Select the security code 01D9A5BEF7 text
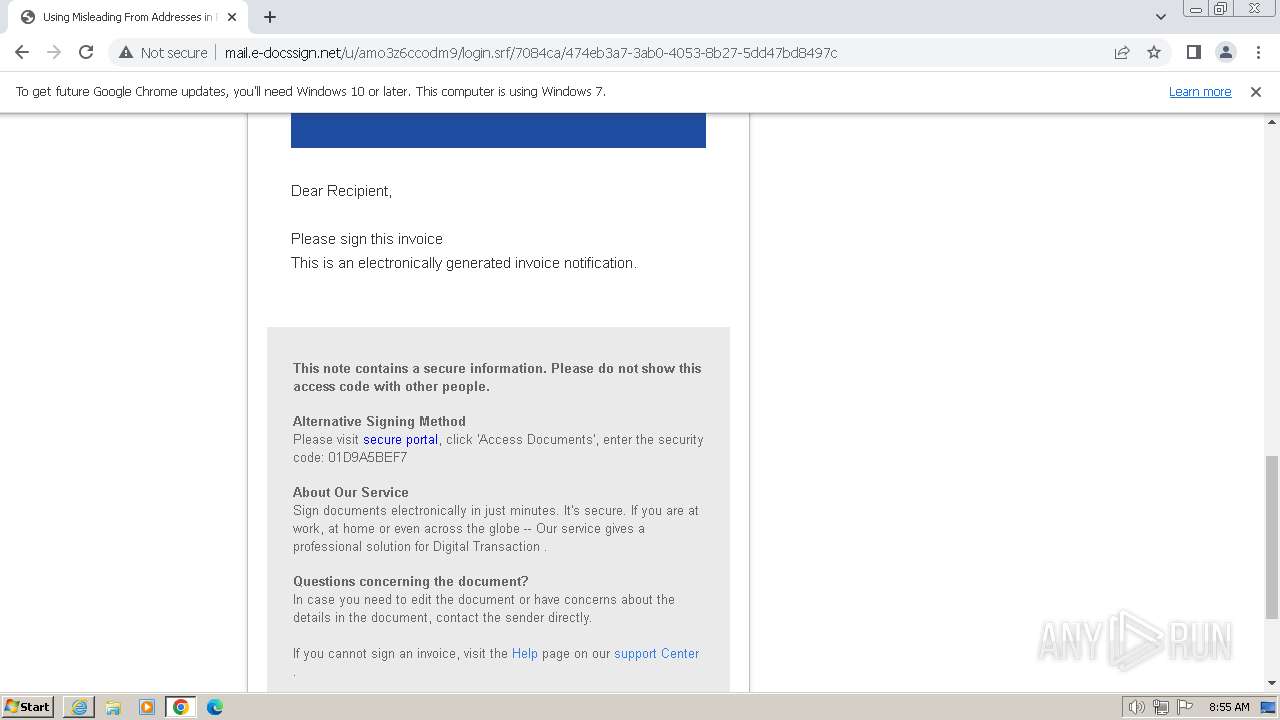This screenshot has height=720, width=1280. (367, 458)
